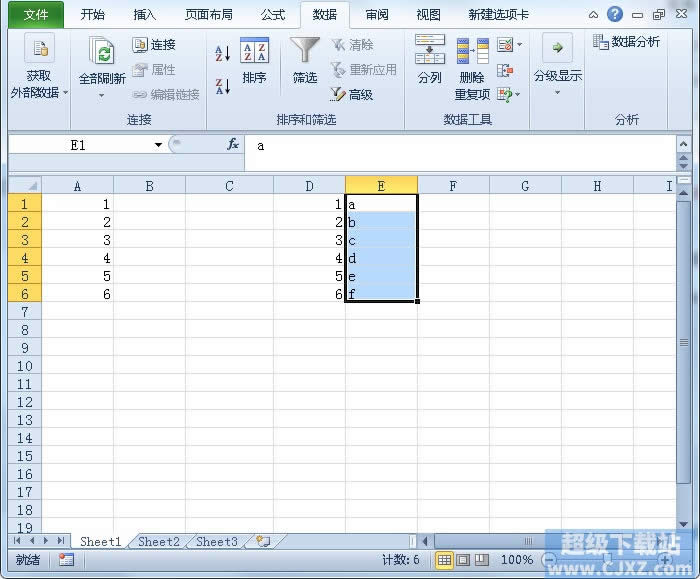Switch to the Sheet2 worksheet tab
Screen dimensions: 700x579
click(x=159, y=542)
